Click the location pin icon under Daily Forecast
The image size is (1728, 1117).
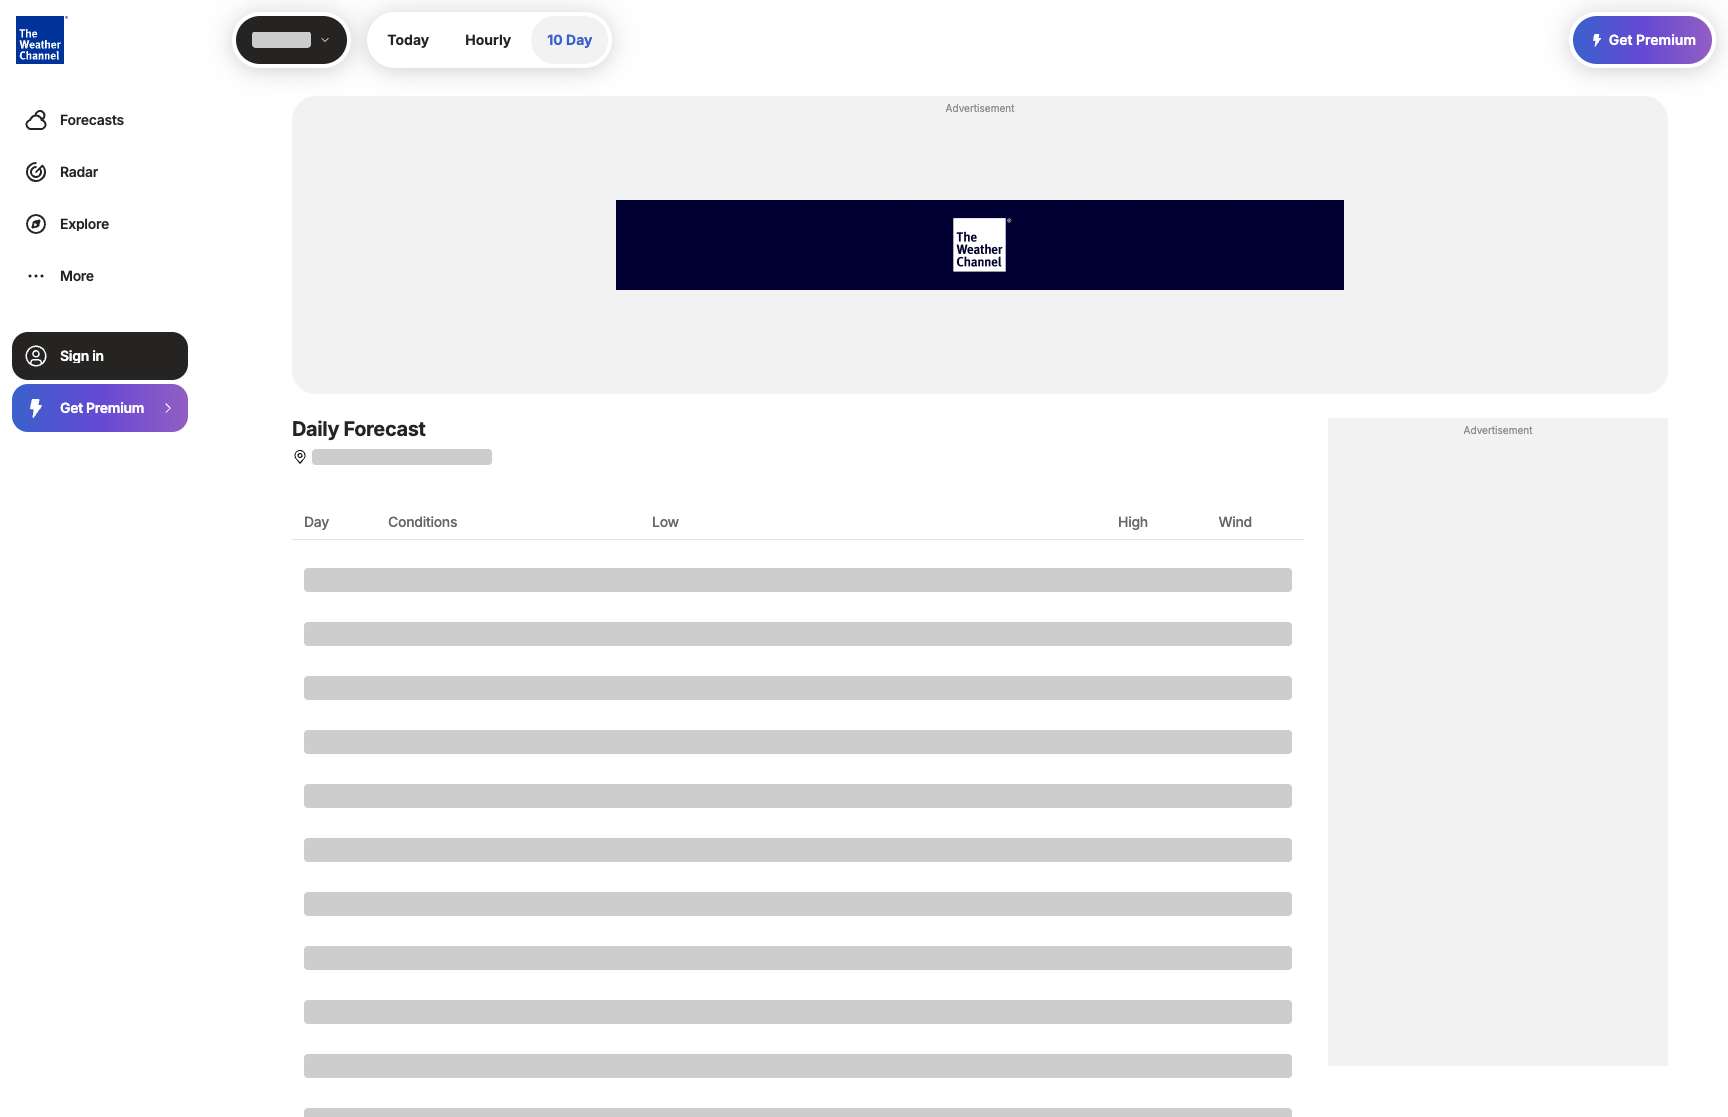point(300,457)
